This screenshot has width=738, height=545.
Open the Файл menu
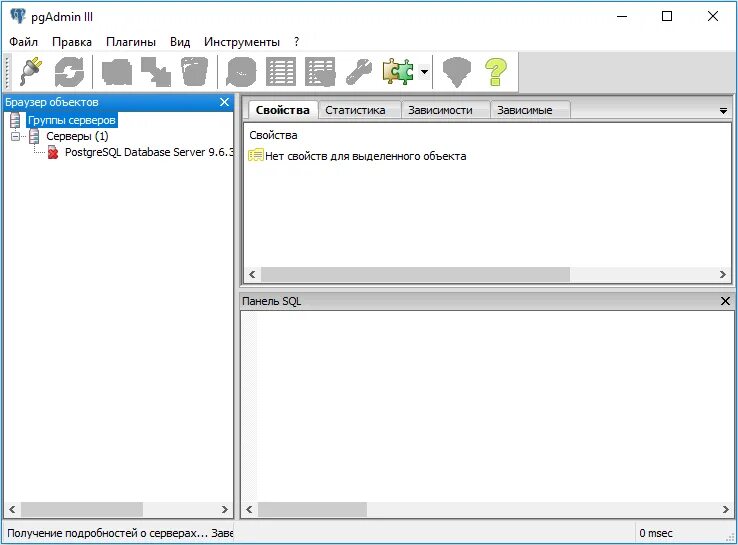click(x=24, y=42)
